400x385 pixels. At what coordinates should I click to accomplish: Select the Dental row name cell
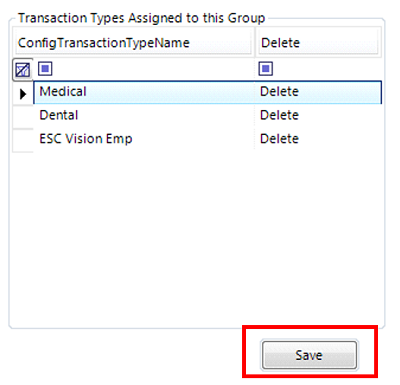click(144, 115)
